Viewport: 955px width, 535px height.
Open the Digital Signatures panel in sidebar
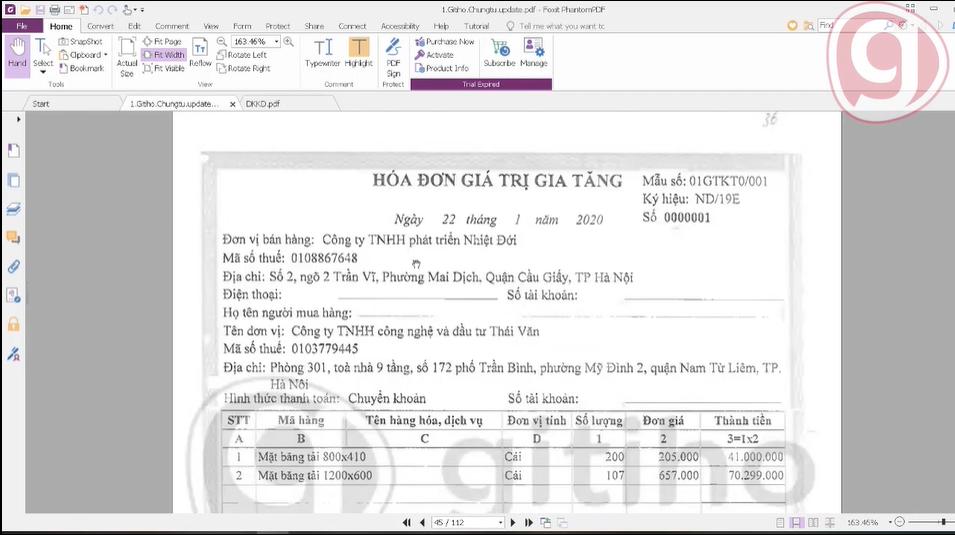[13, 354]
